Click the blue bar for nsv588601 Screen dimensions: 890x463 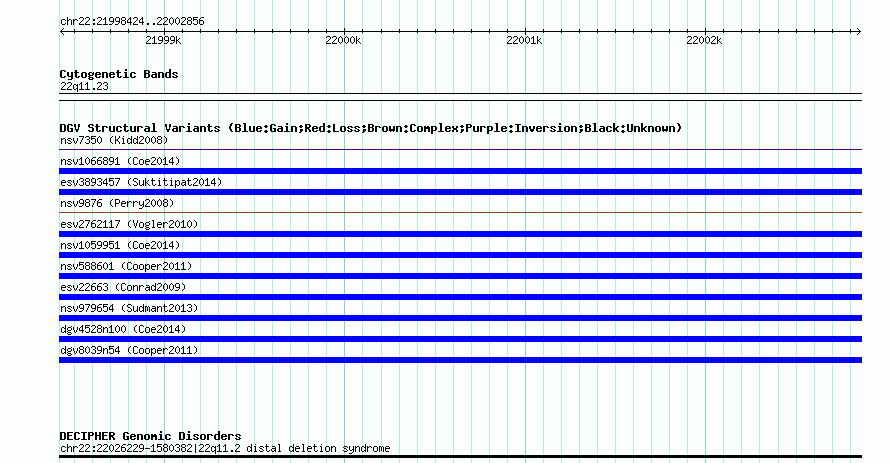pyautogui.click(x=460, y=276)
